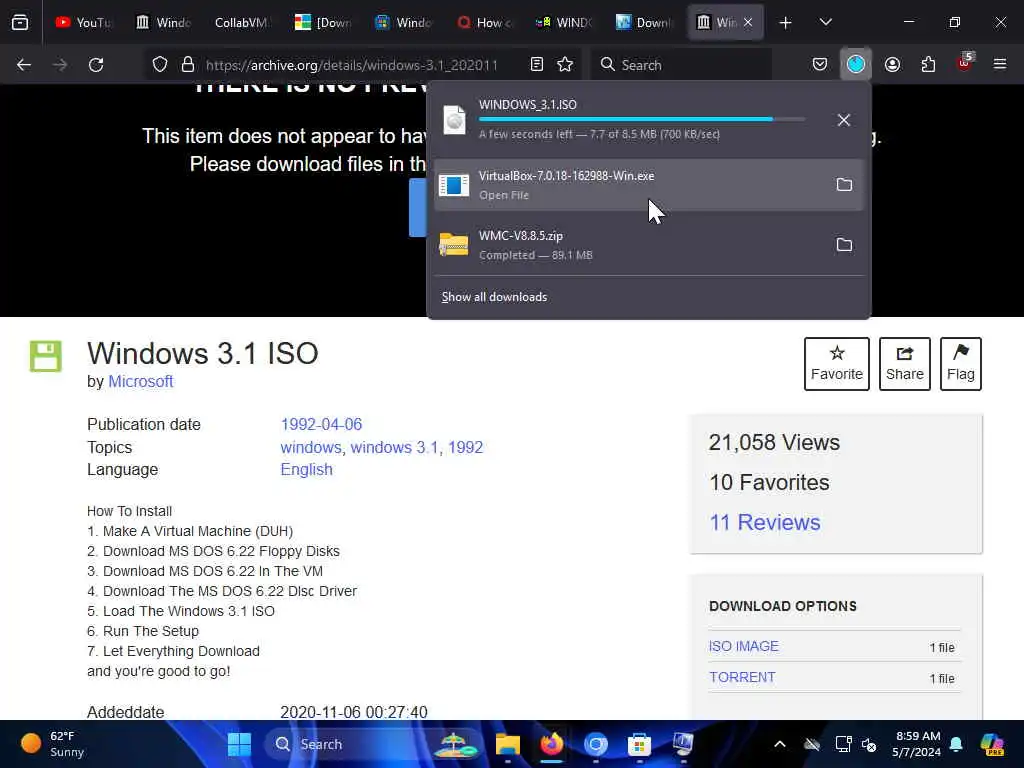
Task: Open the Copilot preview icon in taskbar
Action: click(992, 744)
